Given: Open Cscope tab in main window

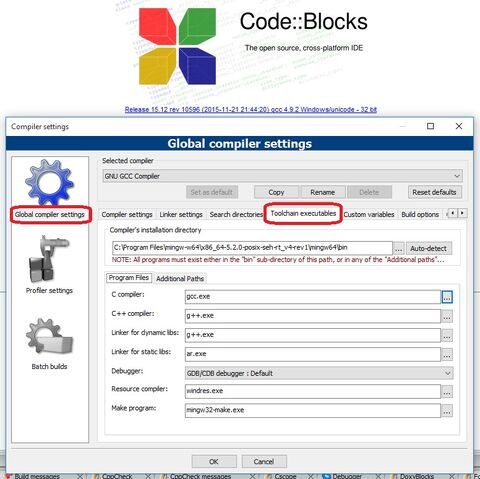Looking at the screenshot, I should 285,476.
